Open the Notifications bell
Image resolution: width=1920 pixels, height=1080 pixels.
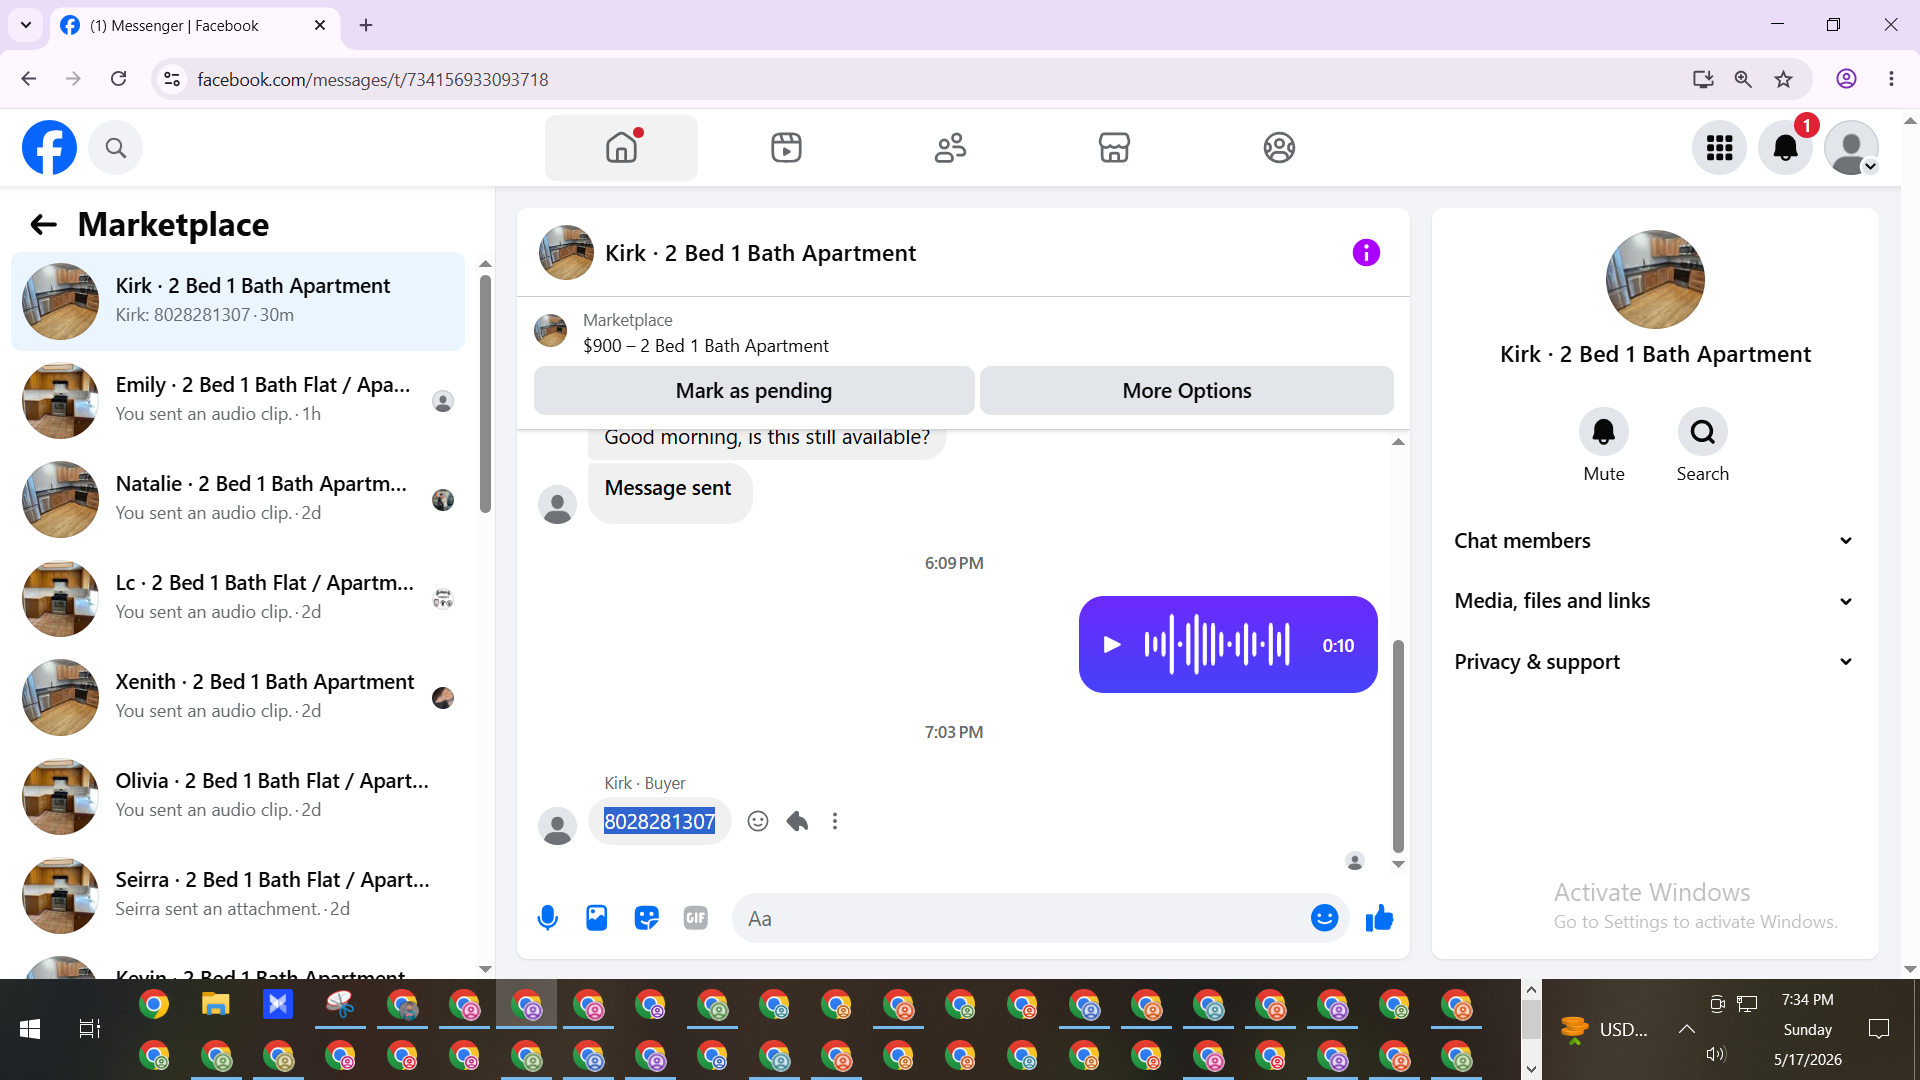[1785, 148]
